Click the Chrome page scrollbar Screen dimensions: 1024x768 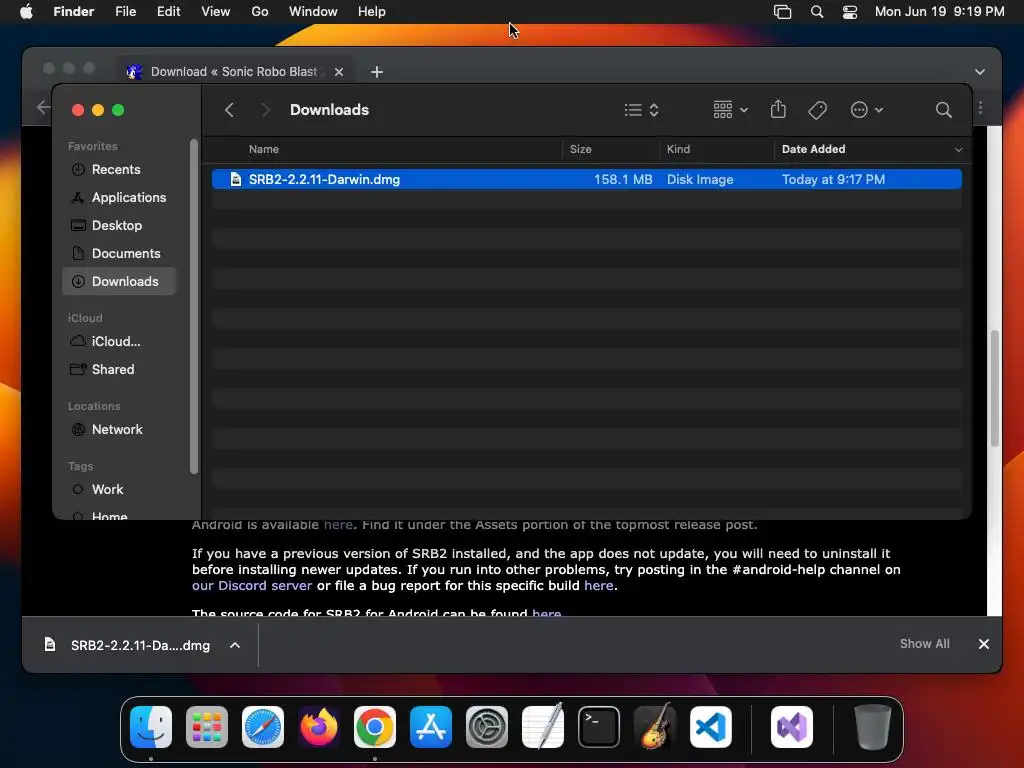[x=995, y=389]
